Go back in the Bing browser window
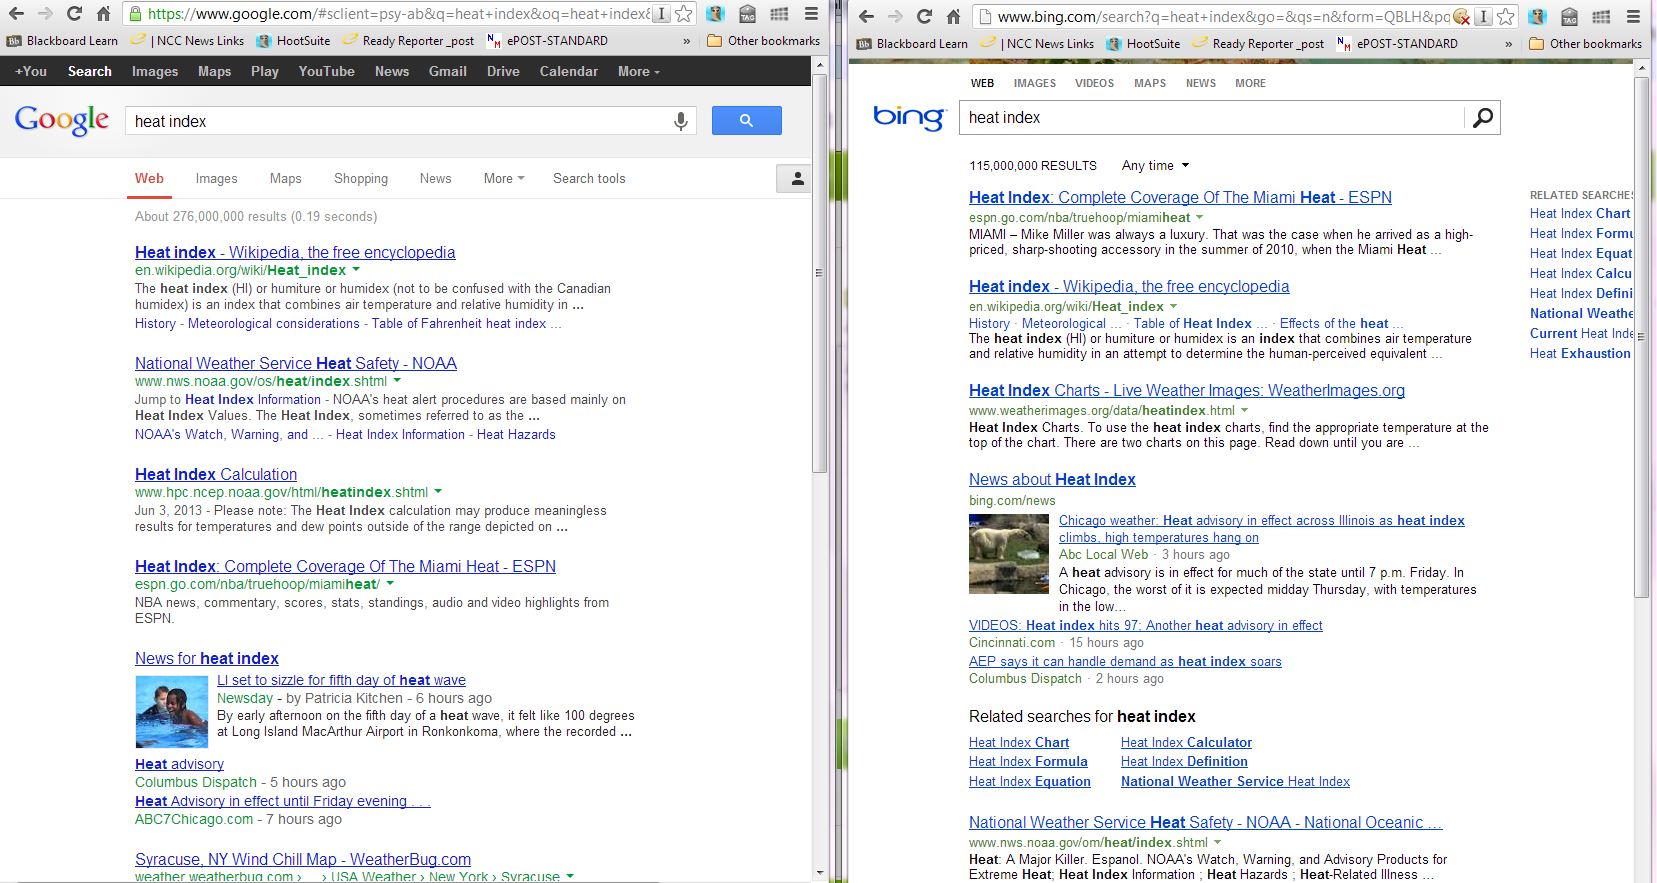The height and width of the screenshot is (883, 1657). click(866, 16)
